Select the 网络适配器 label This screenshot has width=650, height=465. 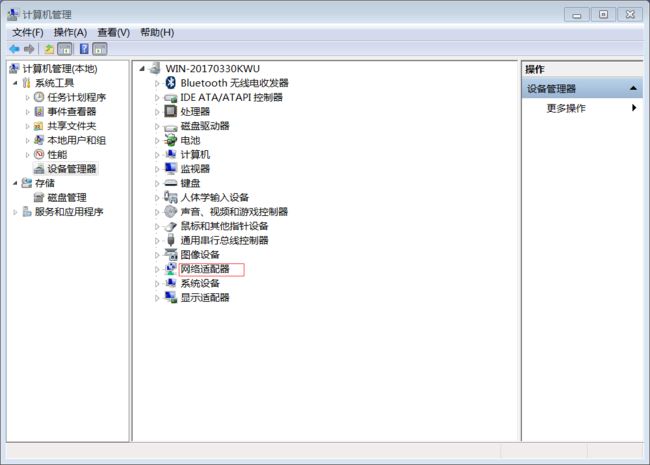(205, 269)
